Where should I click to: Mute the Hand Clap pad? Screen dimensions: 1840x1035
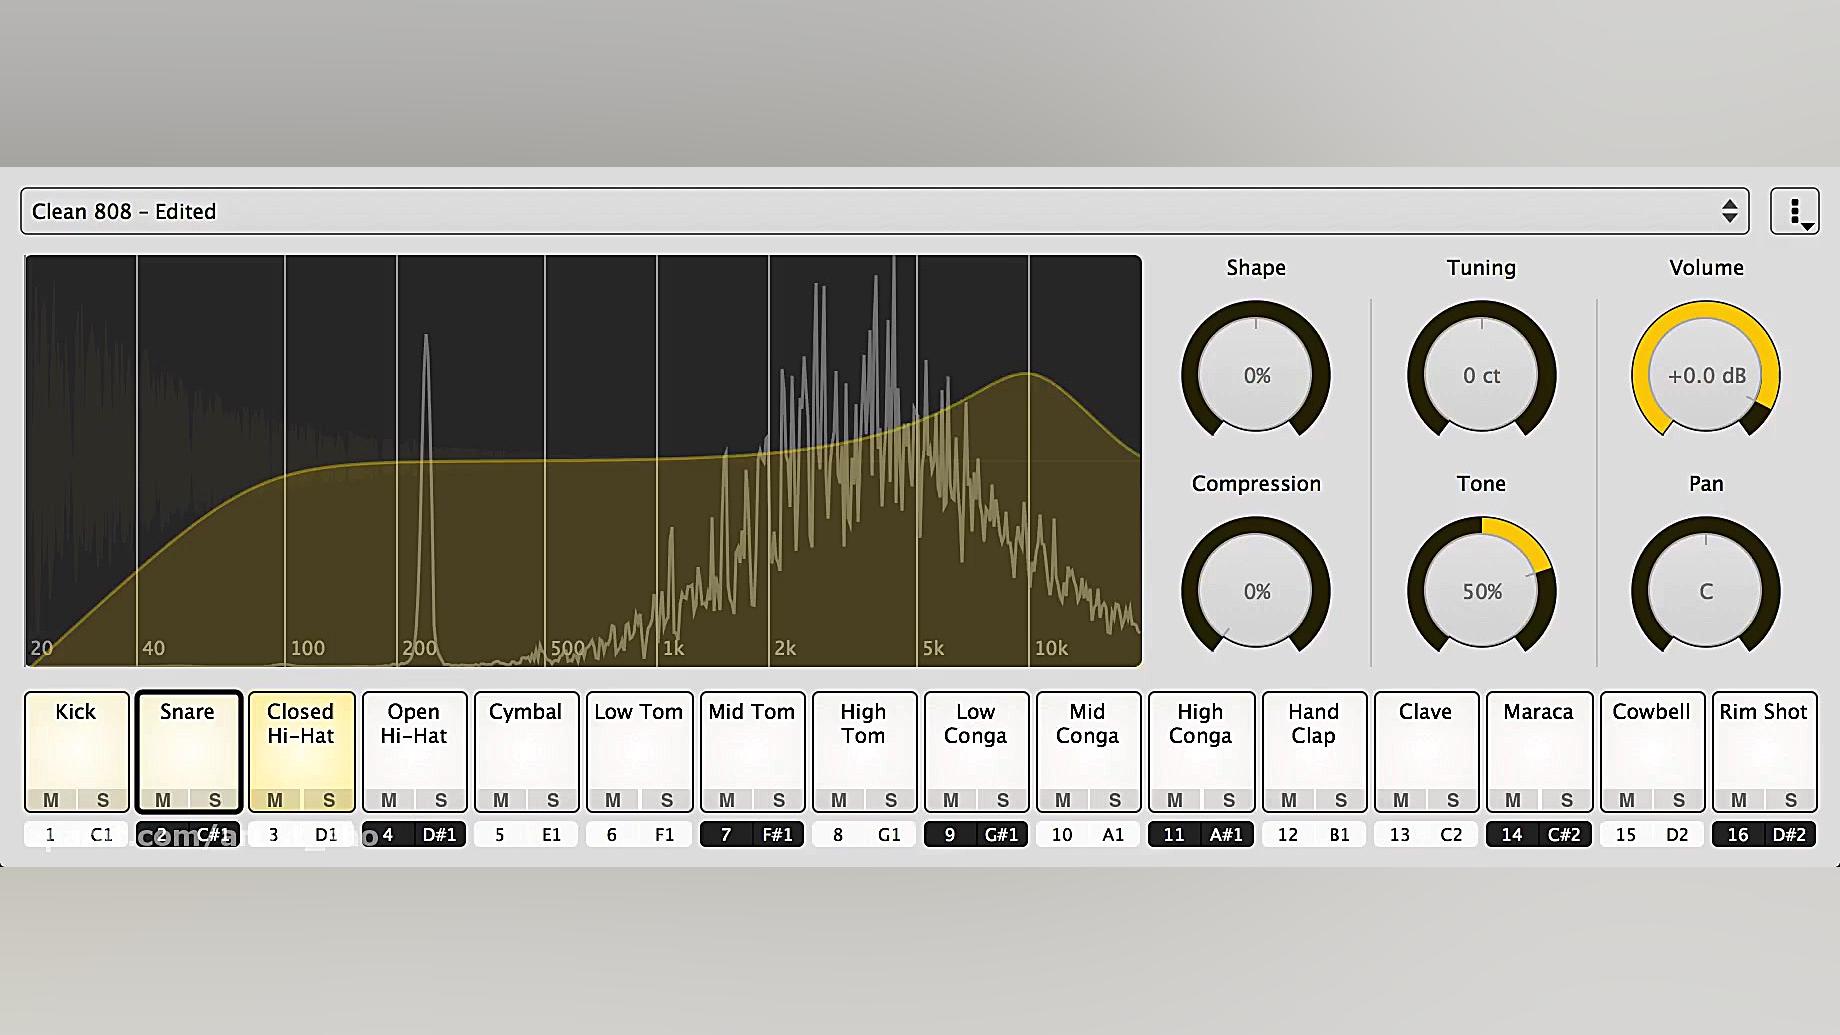click(x=1289, y=800)
